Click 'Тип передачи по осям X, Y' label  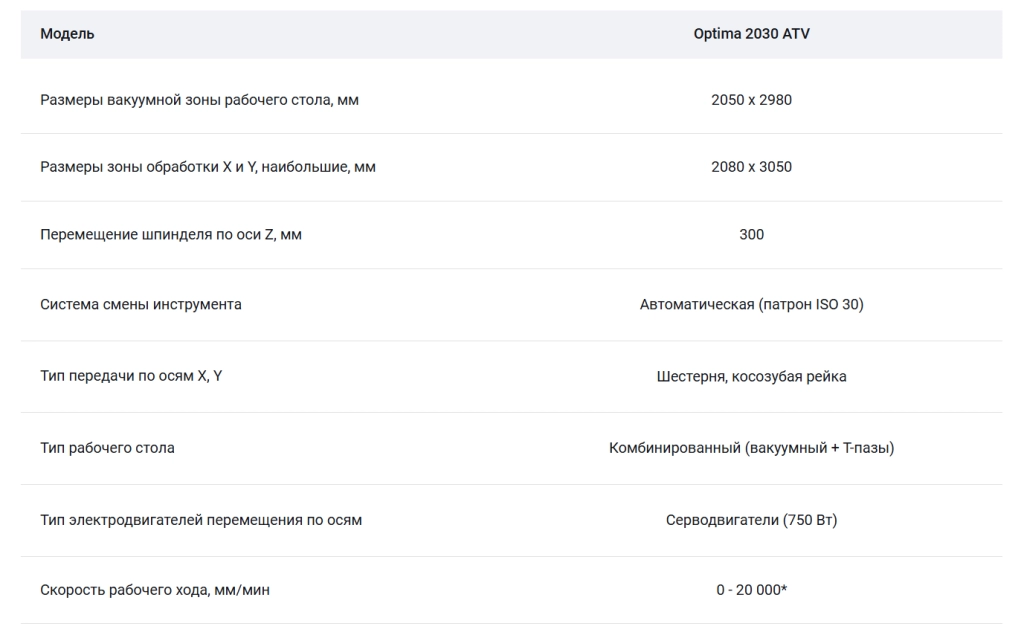131,376
